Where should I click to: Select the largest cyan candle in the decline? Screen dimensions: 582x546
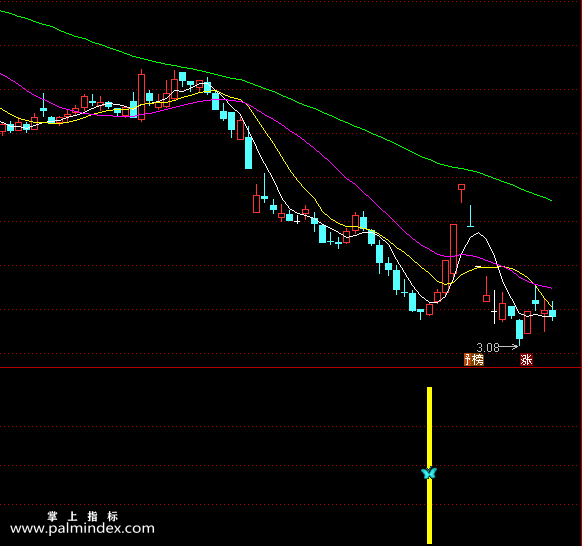248,153
